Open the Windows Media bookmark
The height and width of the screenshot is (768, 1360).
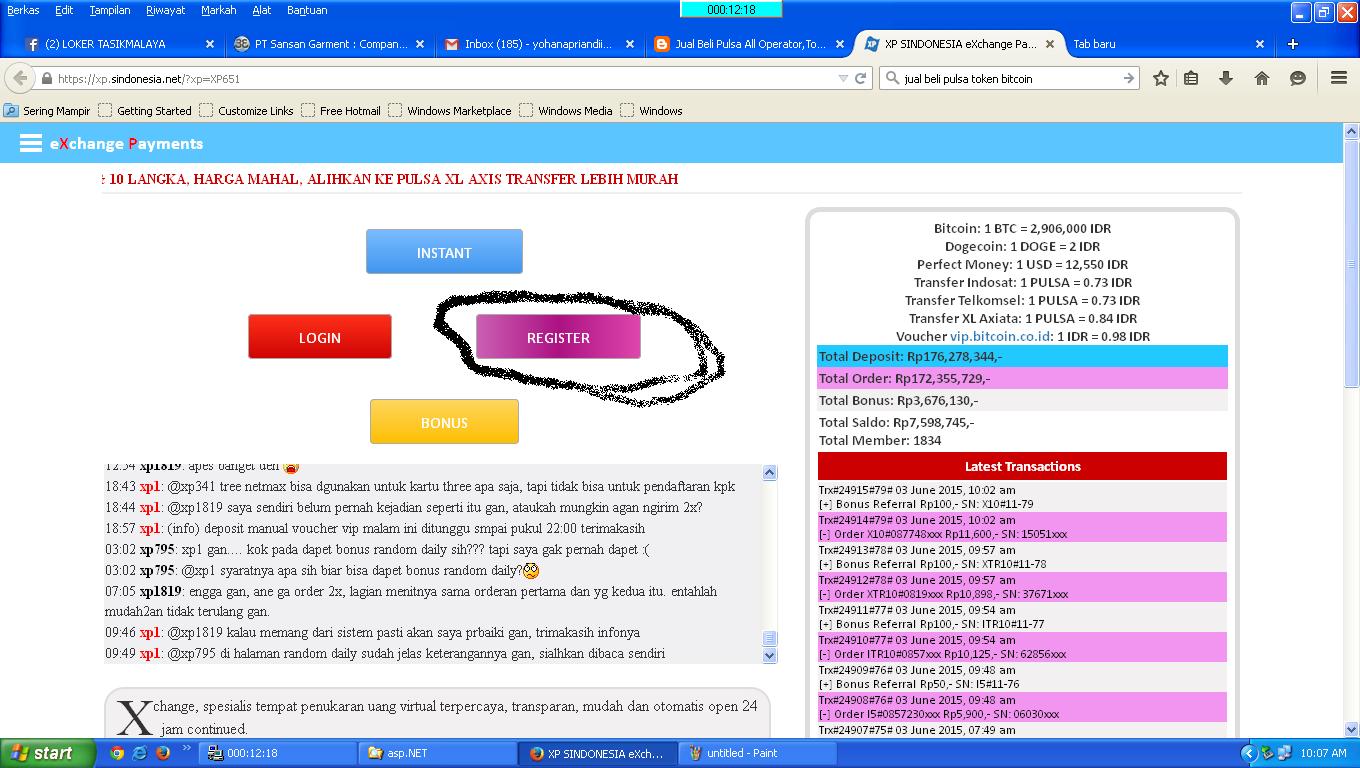coord(566,111)
